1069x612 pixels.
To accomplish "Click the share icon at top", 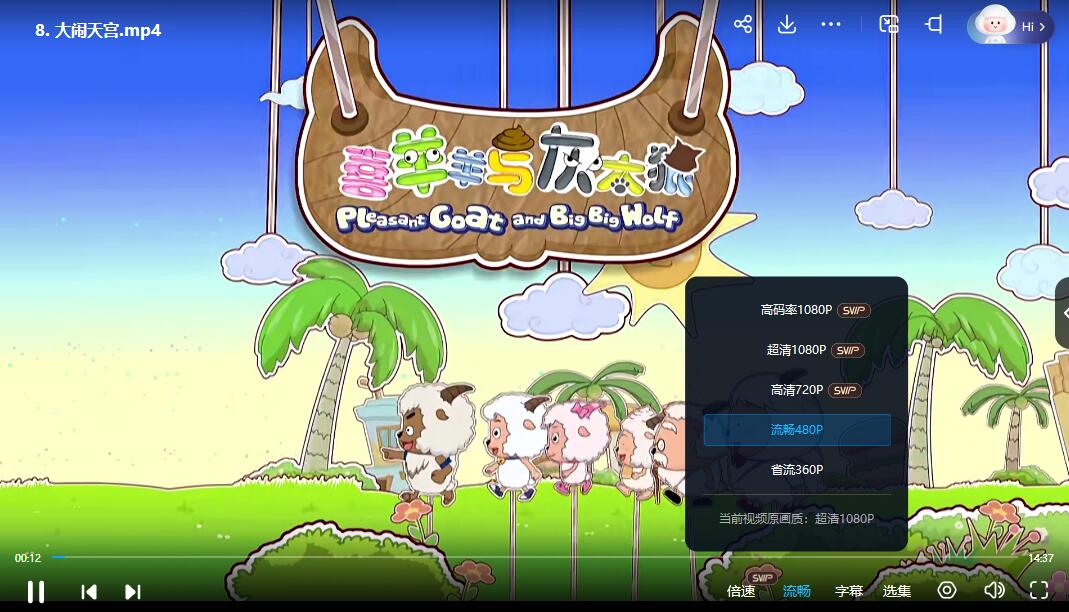I will tap(743, 25).
